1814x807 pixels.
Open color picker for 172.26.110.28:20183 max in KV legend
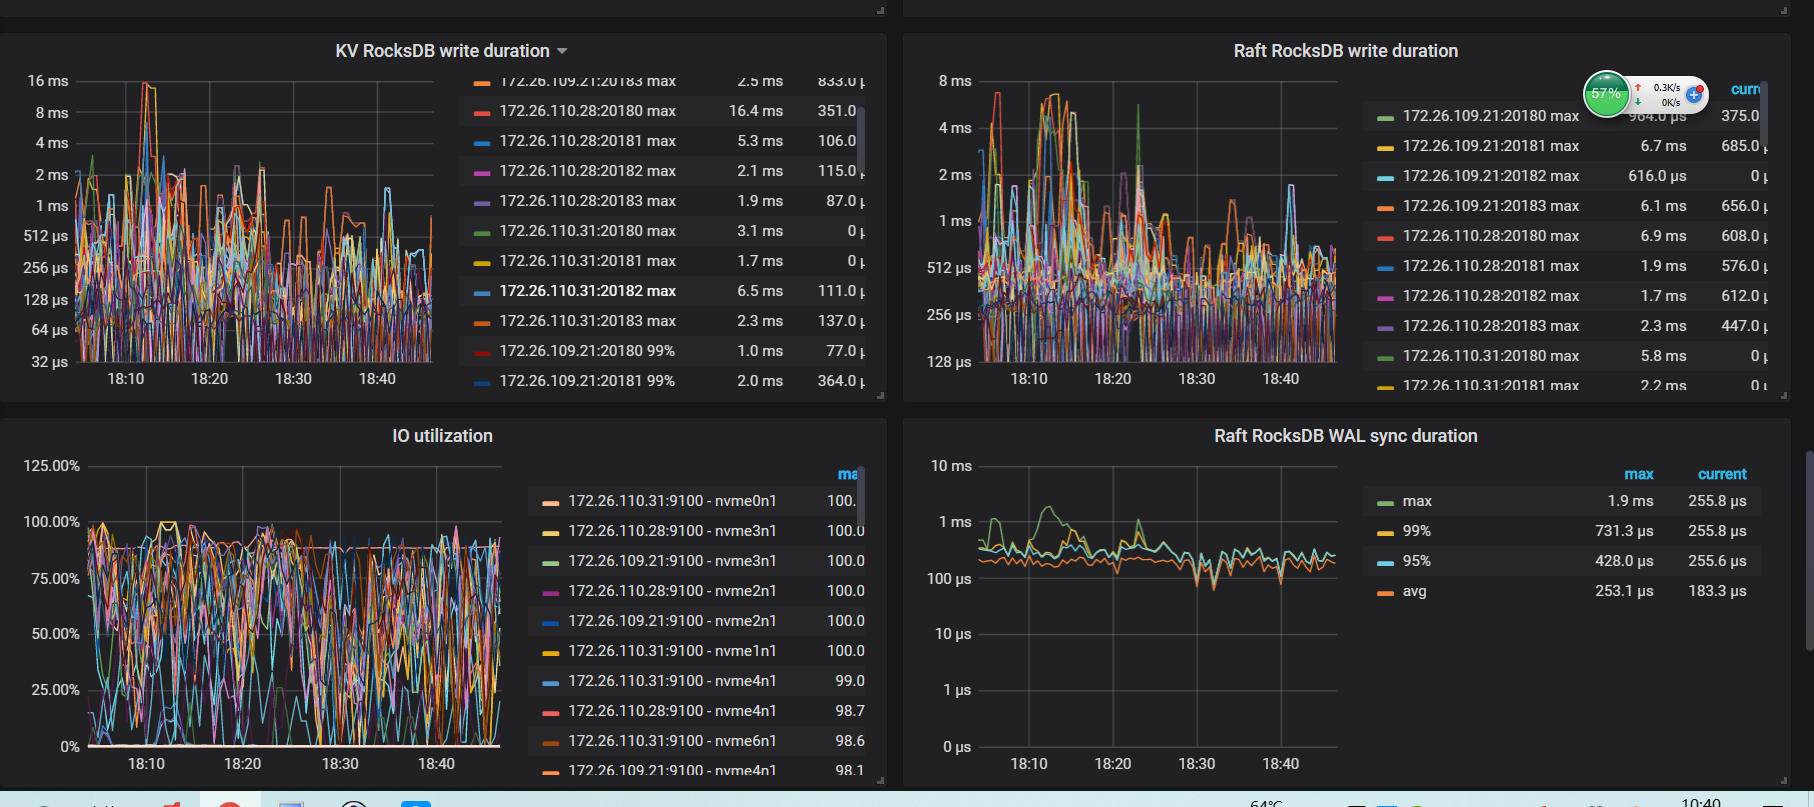click(x=482, y=202)
